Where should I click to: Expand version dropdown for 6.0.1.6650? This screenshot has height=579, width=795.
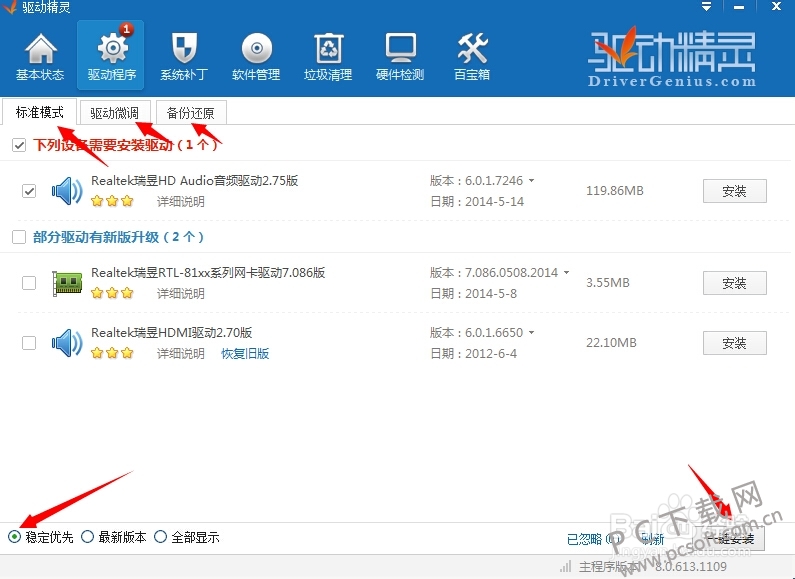(531, 333)
